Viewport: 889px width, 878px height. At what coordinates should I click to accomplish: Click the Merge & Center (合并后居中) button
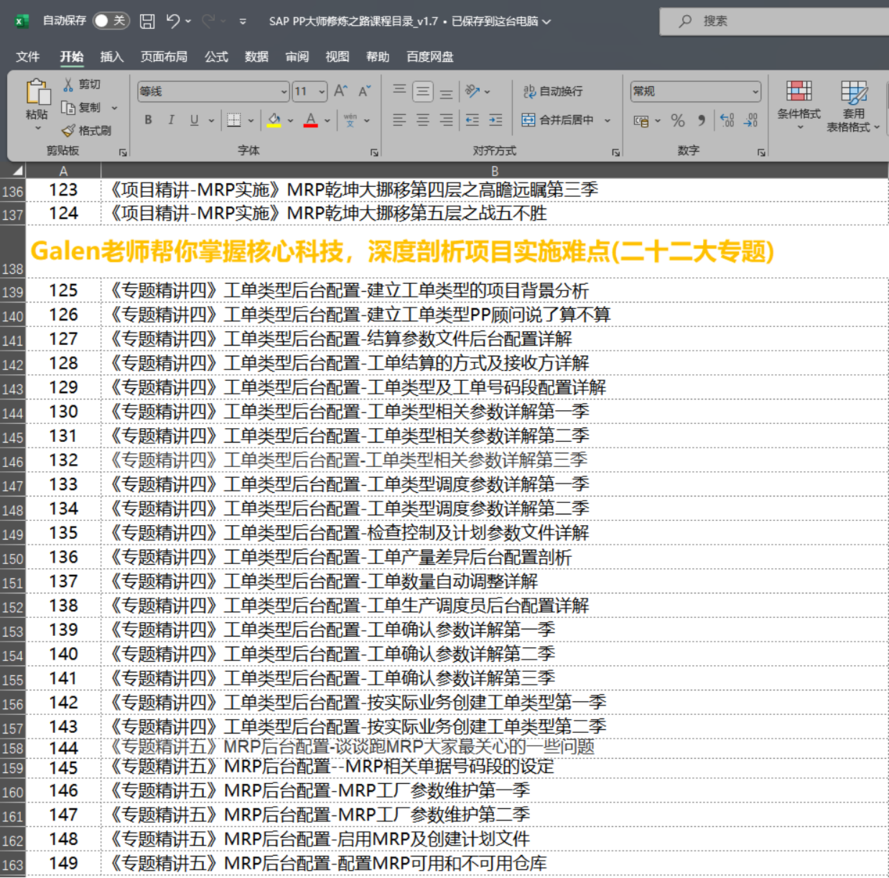pyautogui.click(x=558, y=120)
